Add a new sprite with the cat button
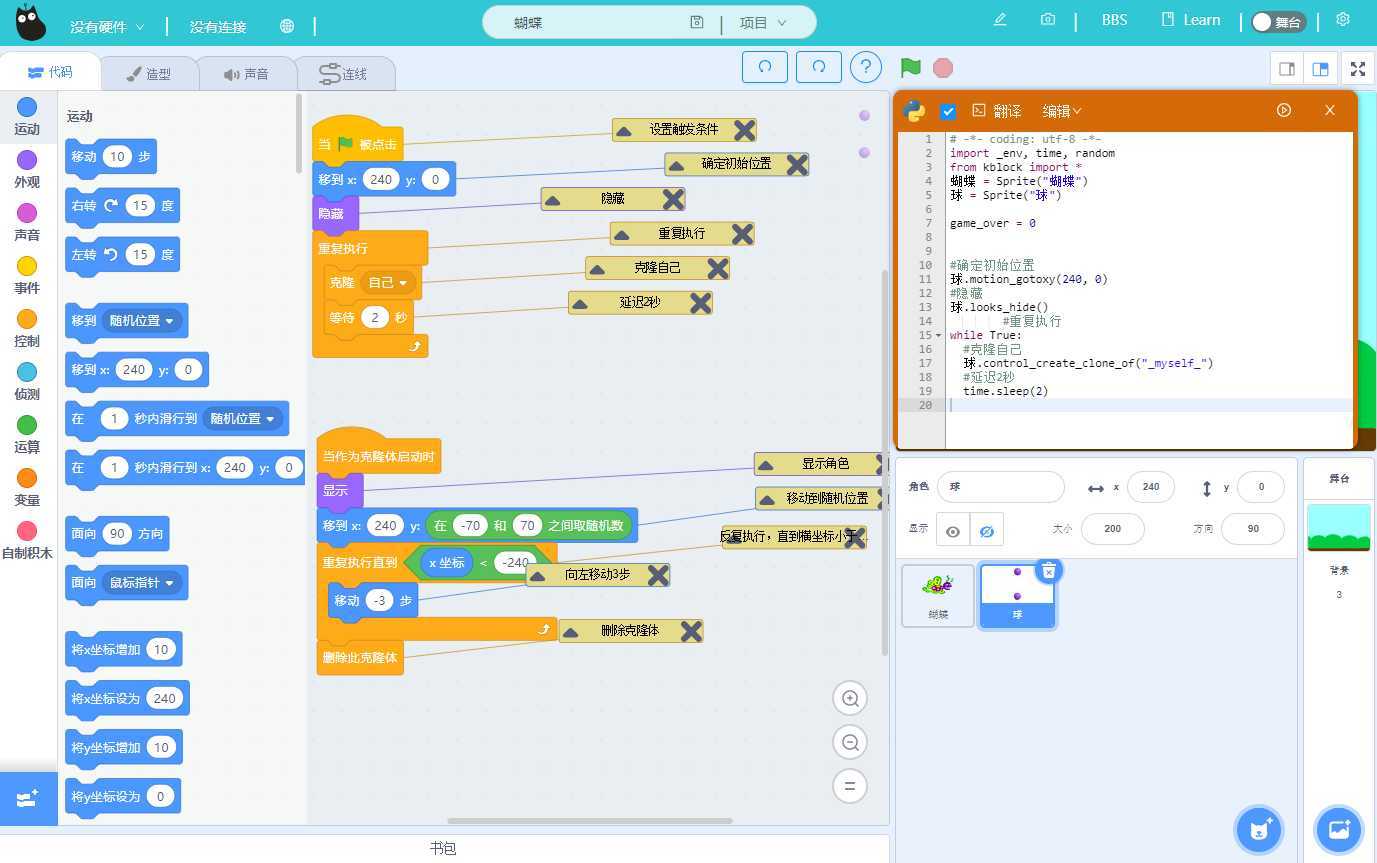 [x=1259, y=828]
